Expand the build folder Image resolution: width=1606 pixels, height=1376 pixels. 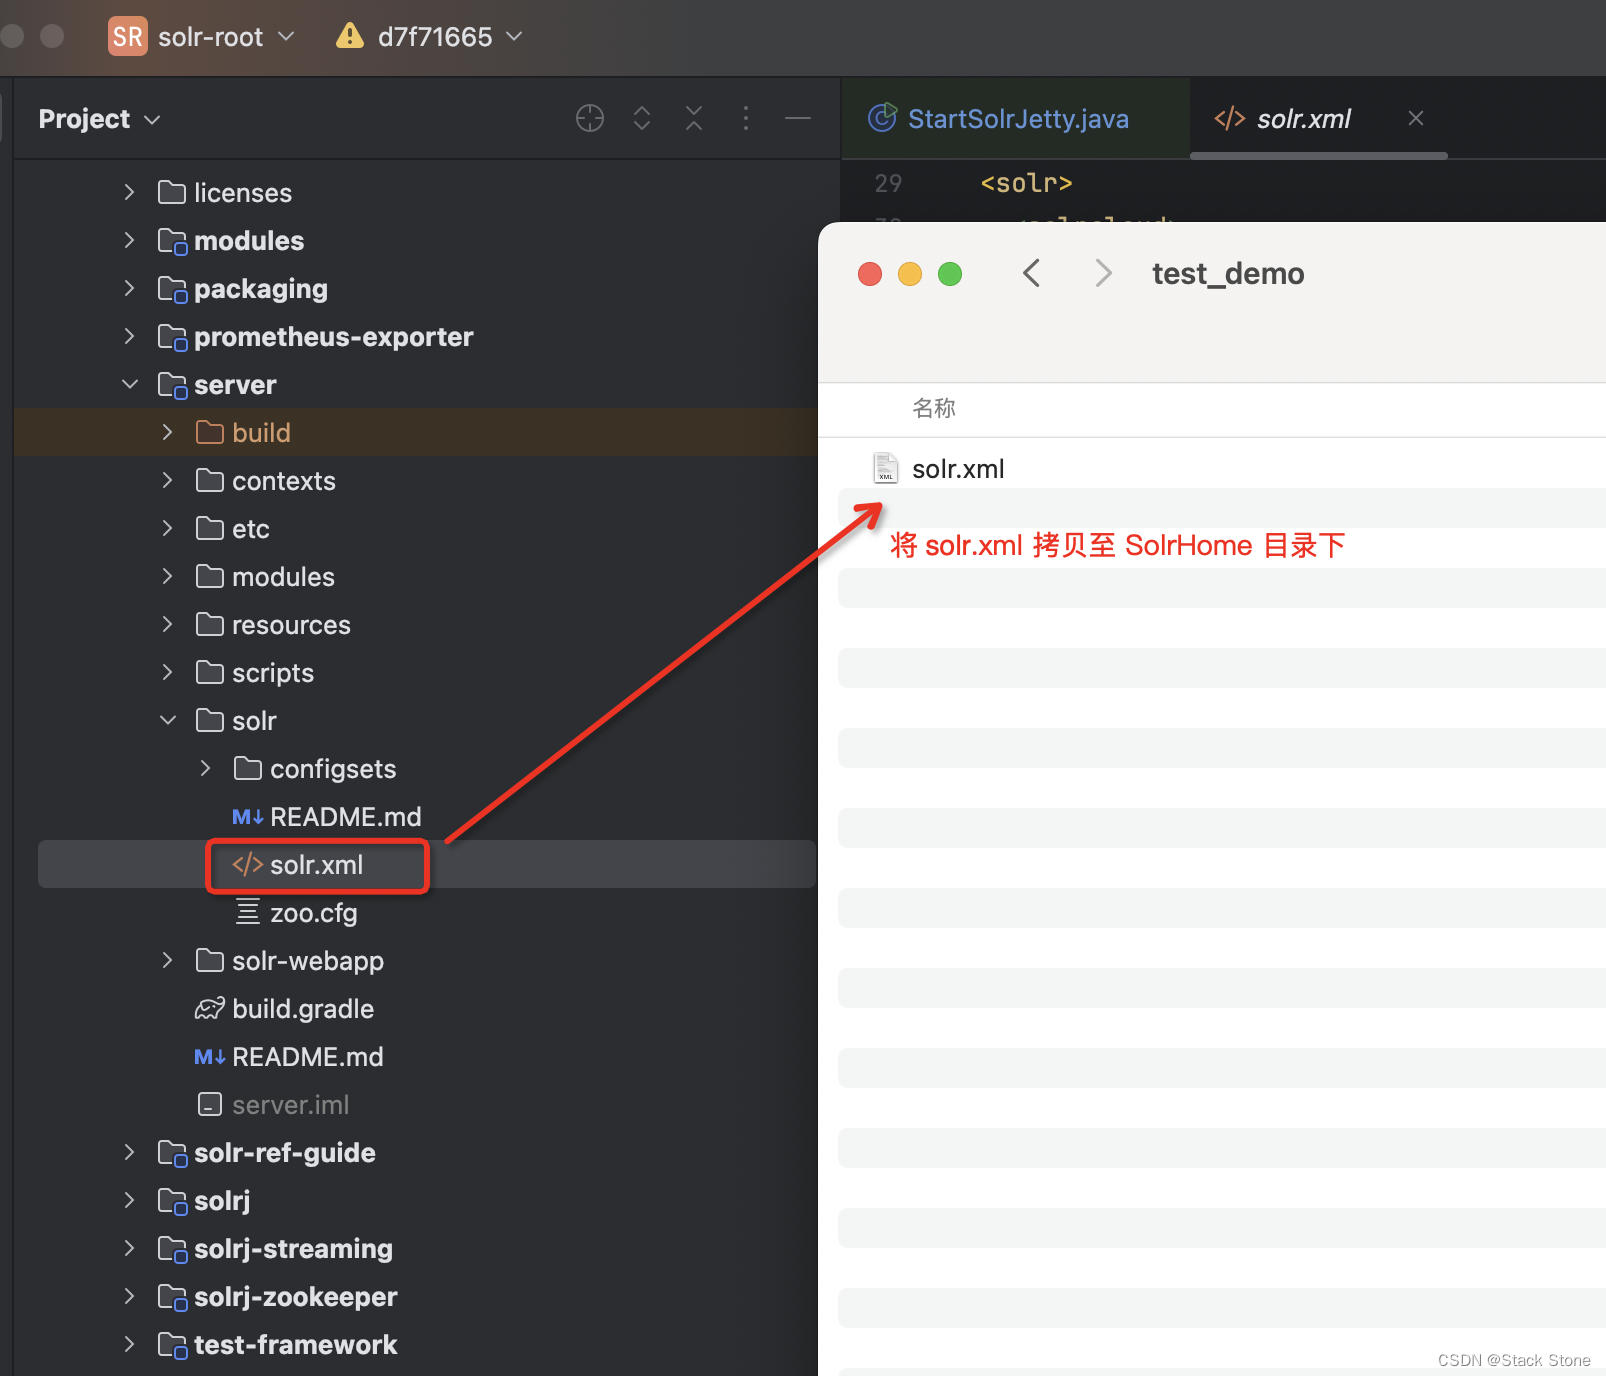click(167, 432)
